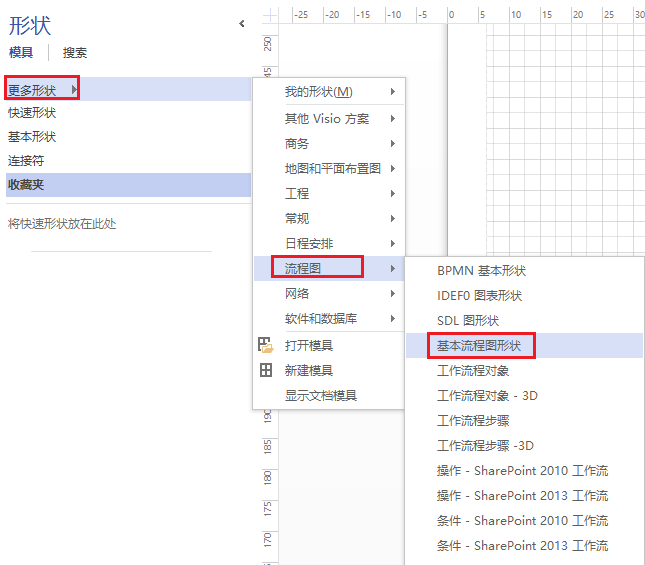
Task: Click the arrow beside 商务
Action: 393,144
